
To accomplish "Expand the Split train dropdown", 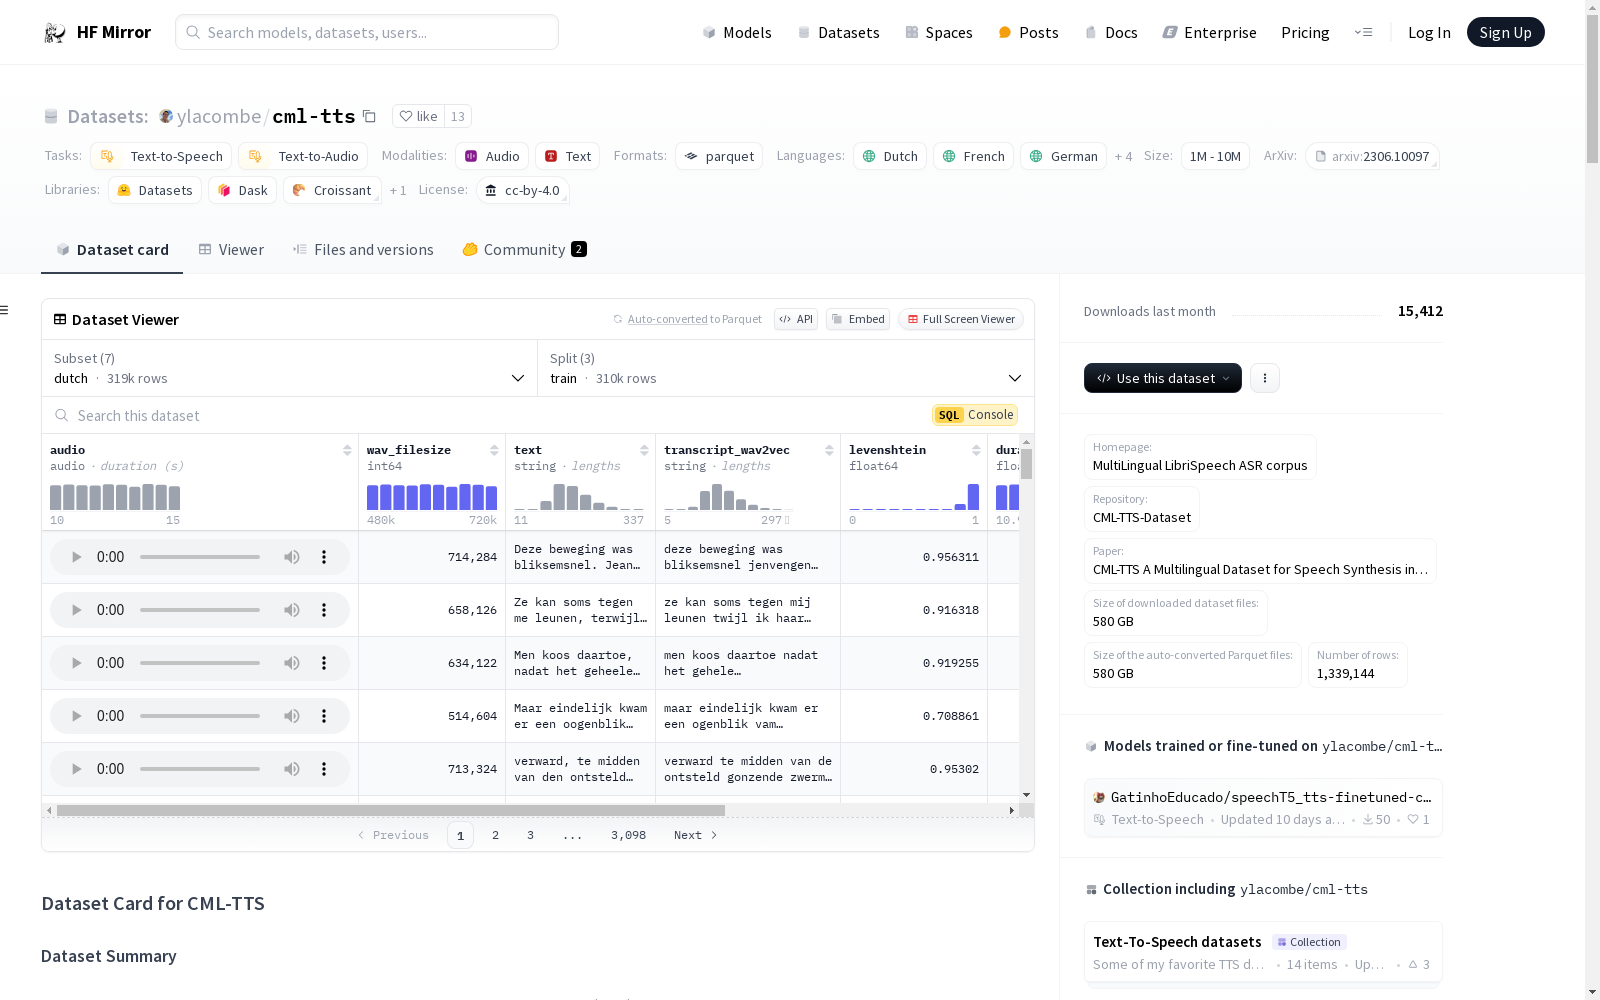I will tap(786, 368).
